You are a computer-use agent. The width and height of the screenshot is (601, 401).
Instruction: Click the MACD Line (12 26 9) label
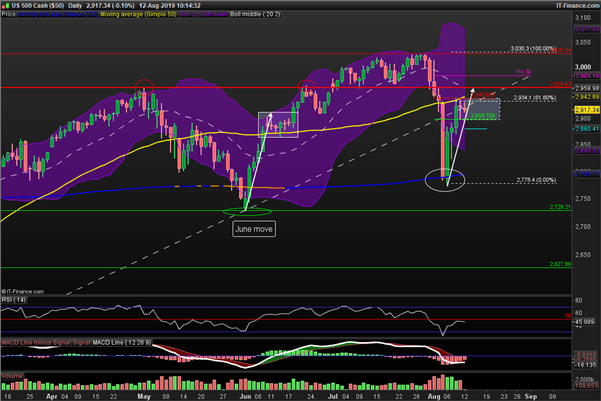122,342
